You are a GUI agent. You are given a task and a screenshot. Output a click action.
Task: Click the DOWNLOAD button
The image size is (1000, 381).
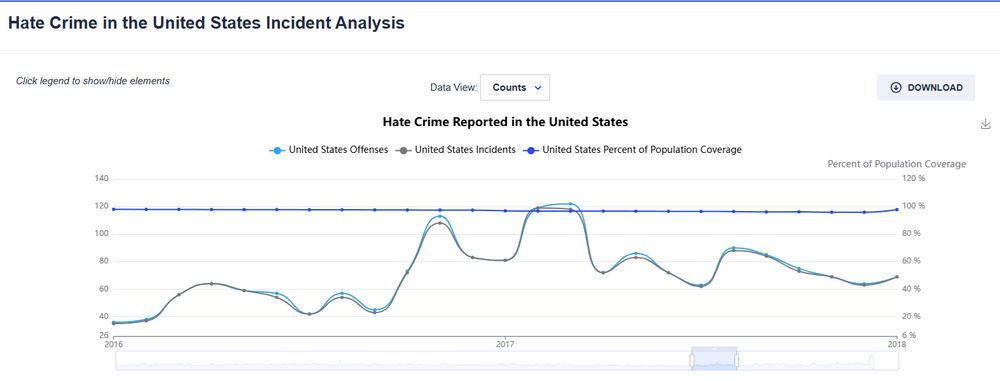(926, 87)
